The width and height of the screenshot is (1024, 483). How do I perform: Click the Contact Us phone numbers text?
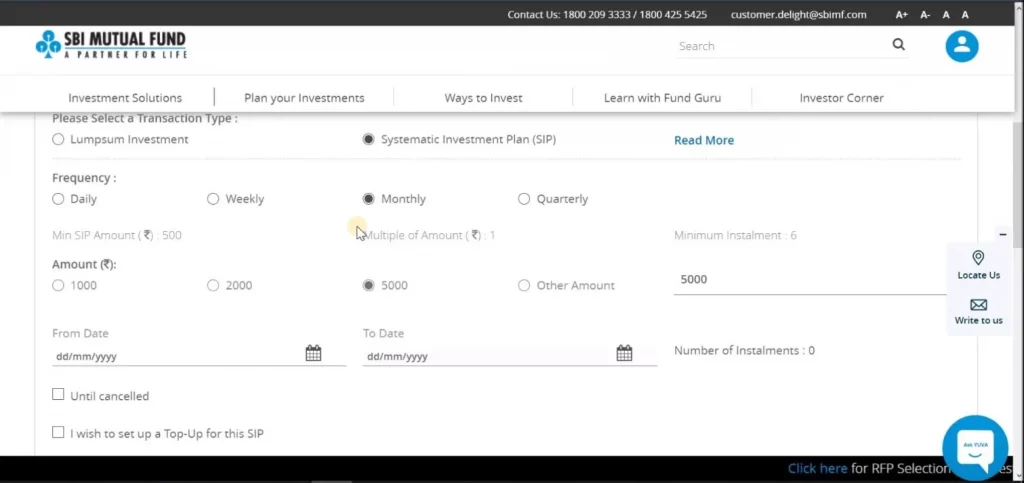point(607,14)
